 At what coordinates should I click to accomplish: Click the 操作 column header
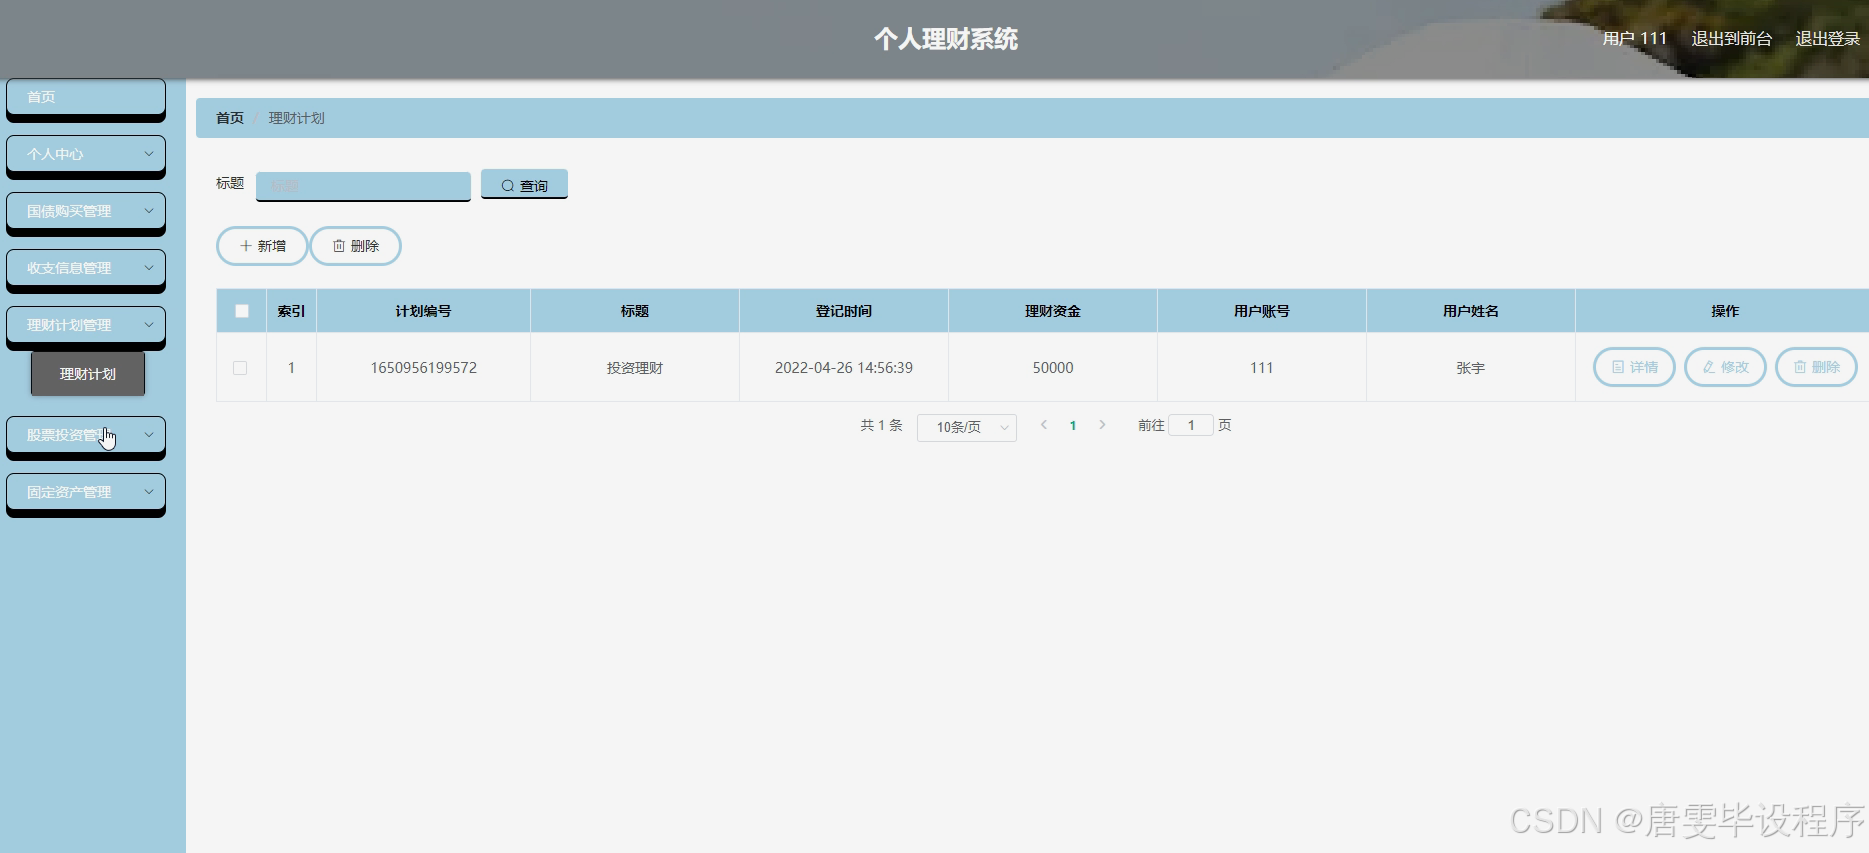coord(1724,311)
